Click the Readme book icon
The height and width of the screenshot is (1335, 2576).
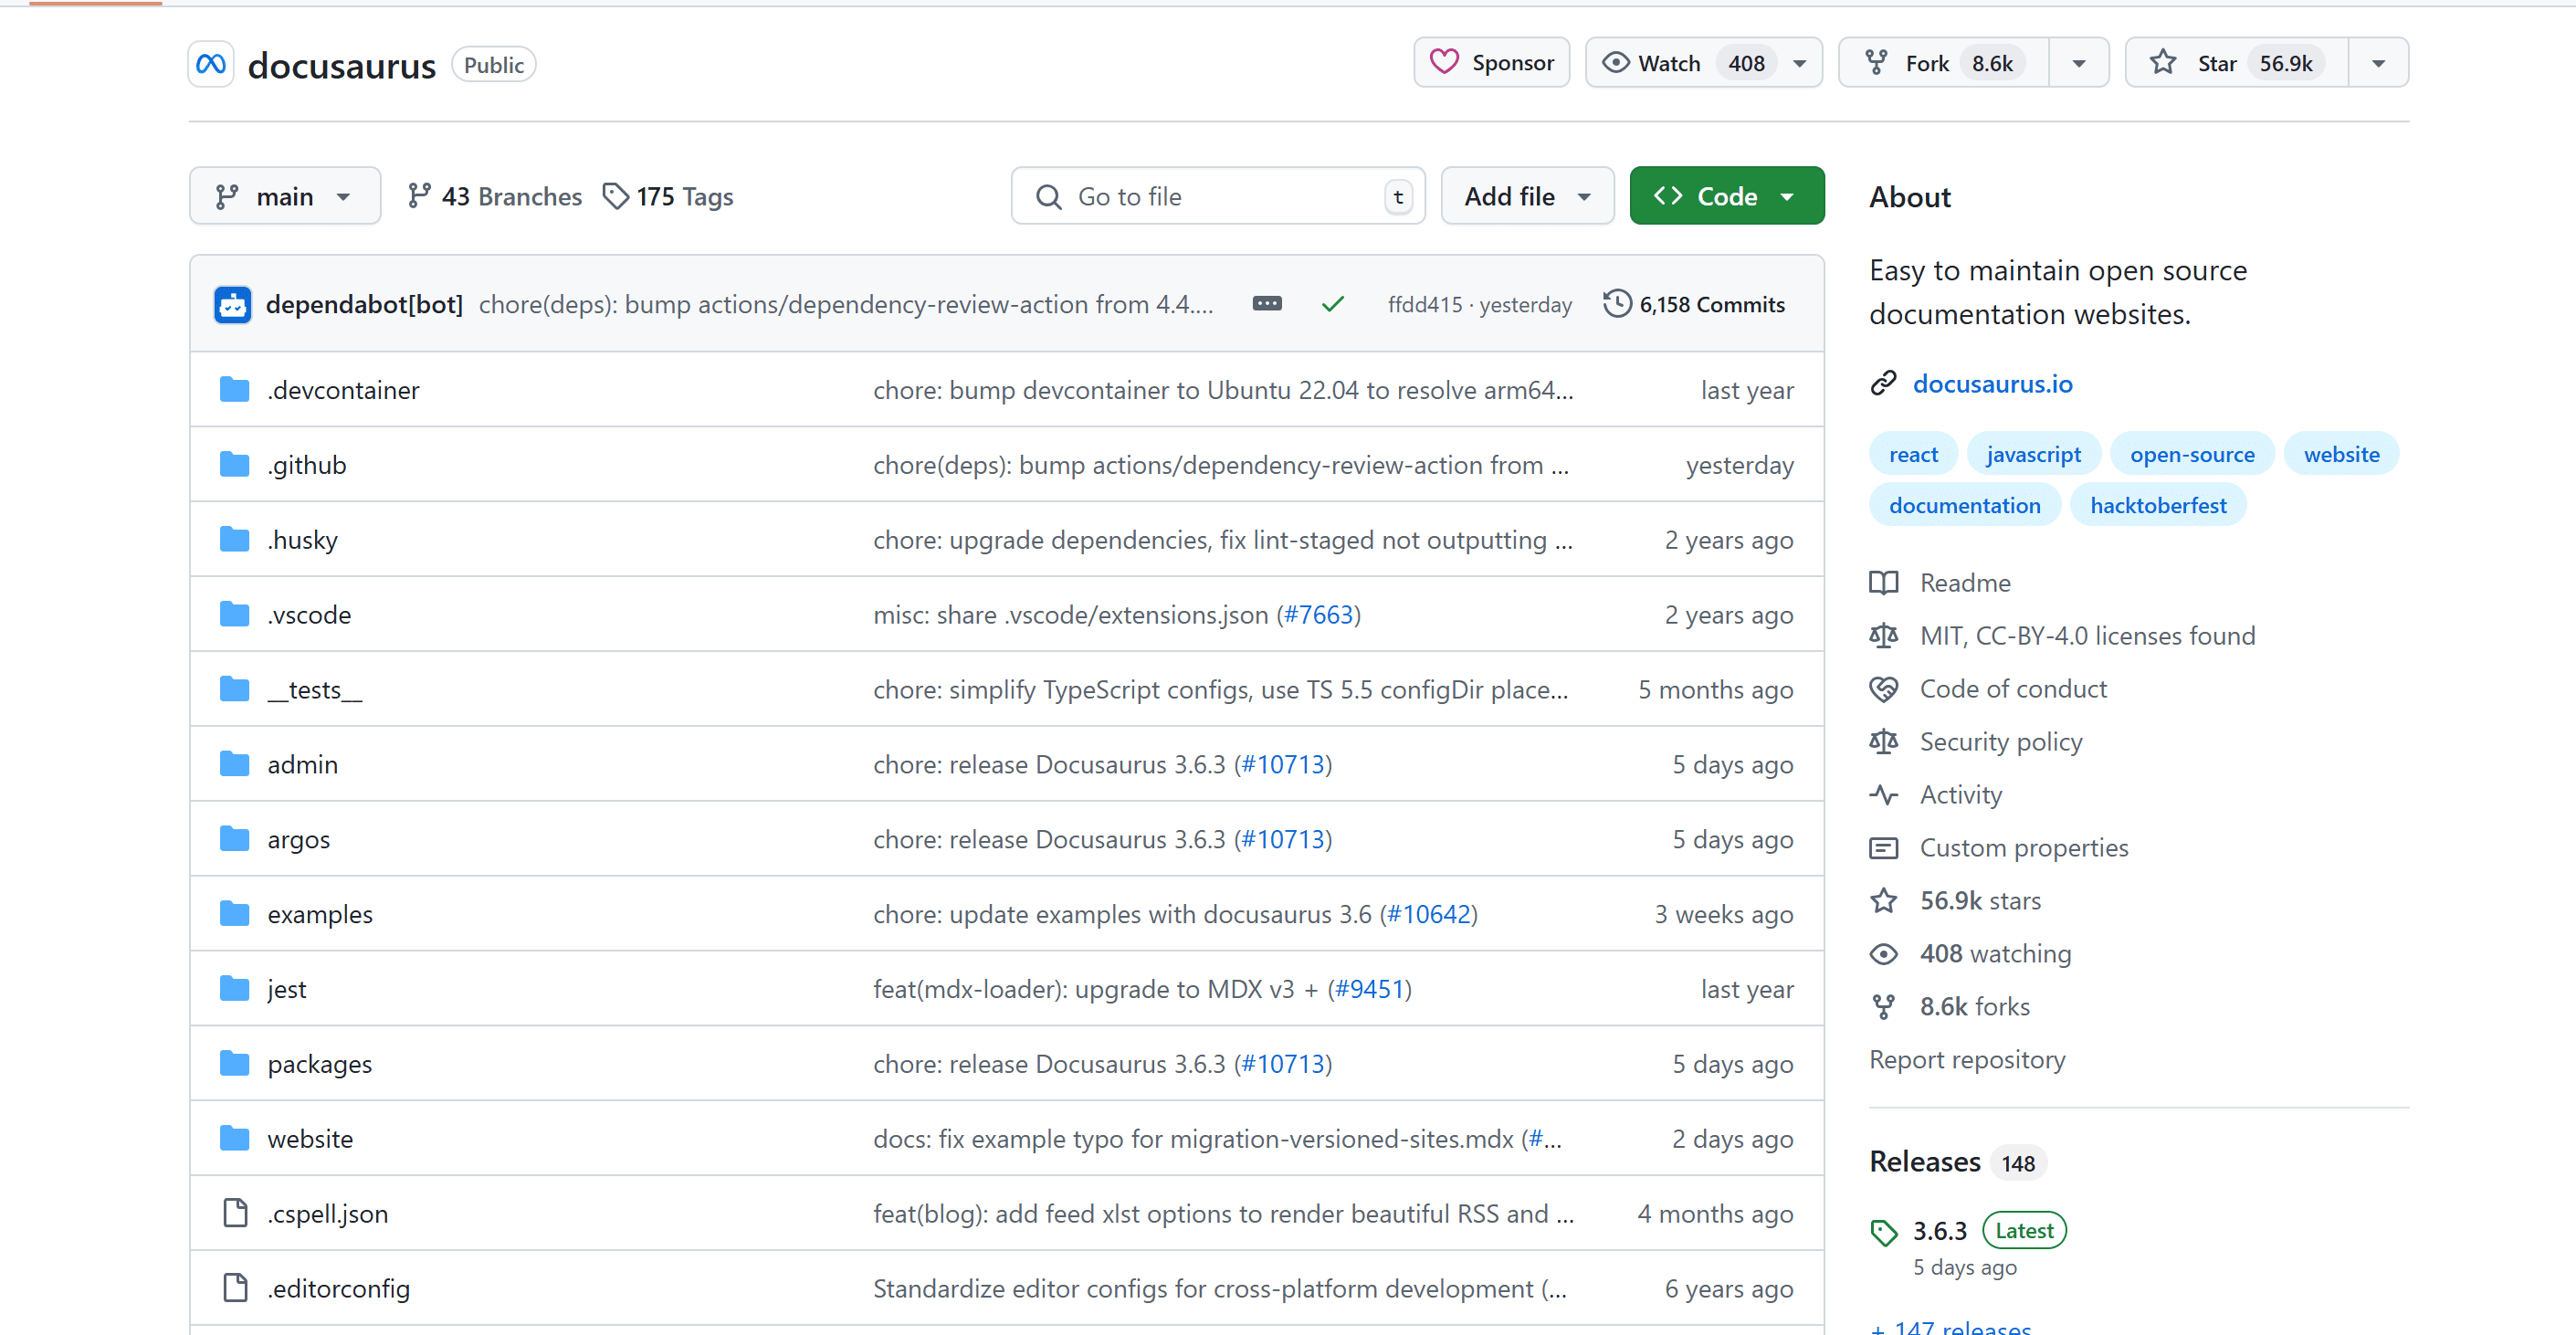pos(1883,583)
